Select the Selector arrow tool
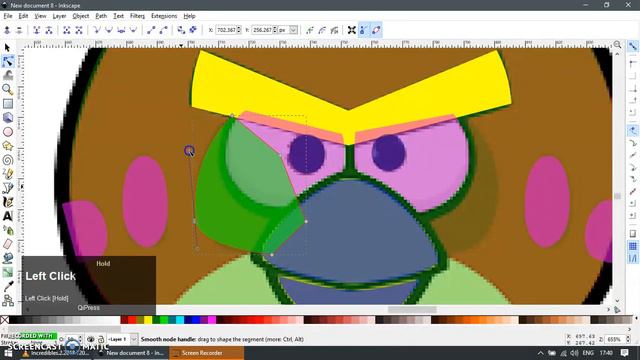This screenshot has height=360, width=640. pos(7,47)
